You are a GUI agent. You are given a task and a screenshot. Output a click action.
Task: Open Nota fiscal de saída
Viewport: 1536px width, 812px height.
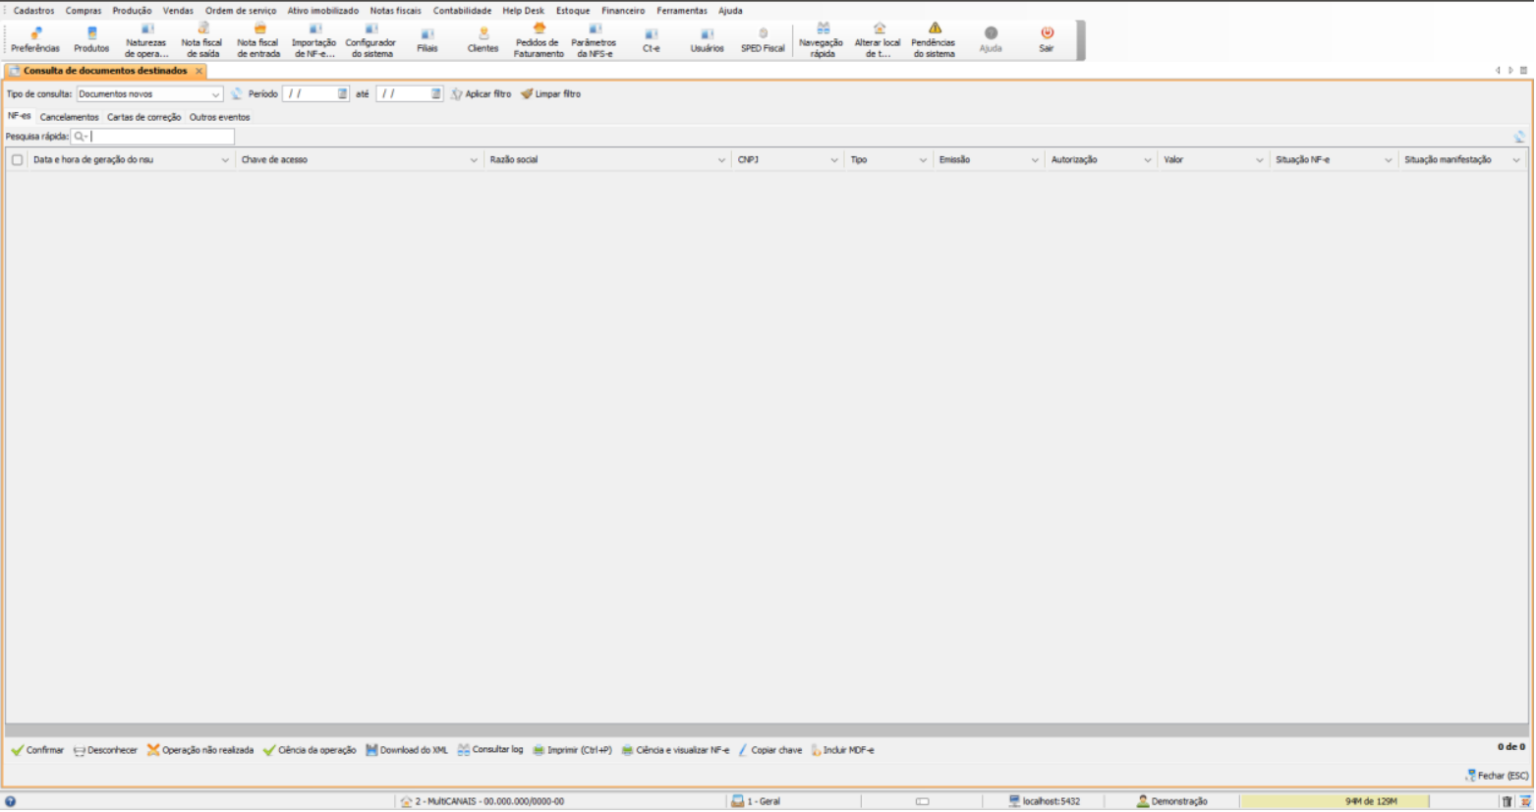click(202, 30)
